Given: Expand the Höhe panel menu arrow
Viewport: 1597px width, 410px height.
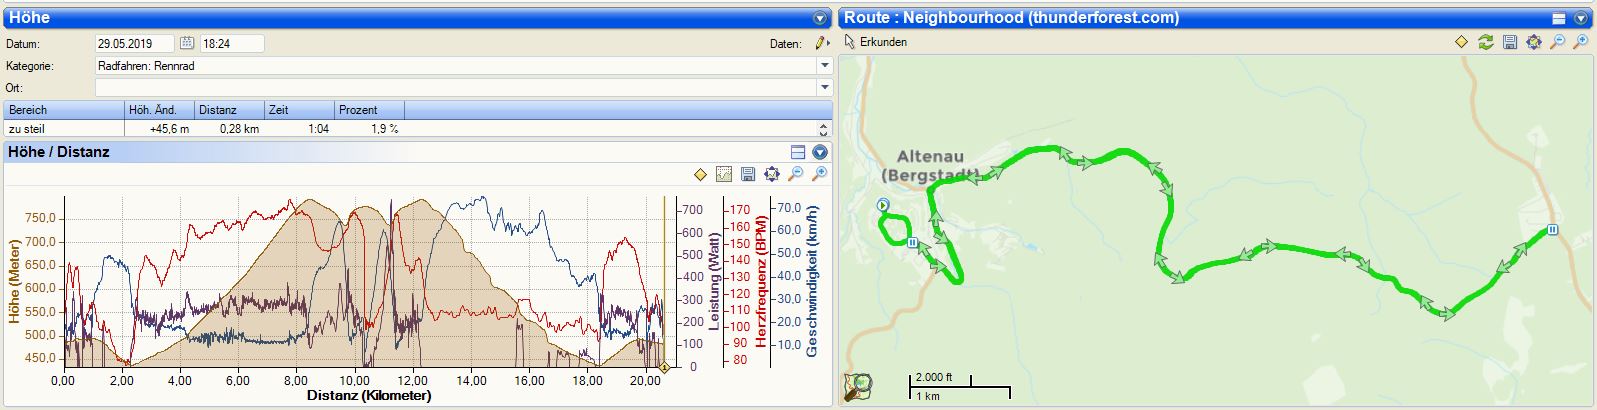Looking at the screenshot, I should (820, 18).
